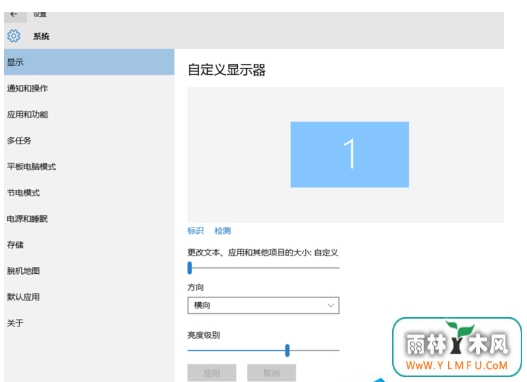Screen dimensions: 527x382
Task: Click the 应用 apply button
Action: [212, 373]
